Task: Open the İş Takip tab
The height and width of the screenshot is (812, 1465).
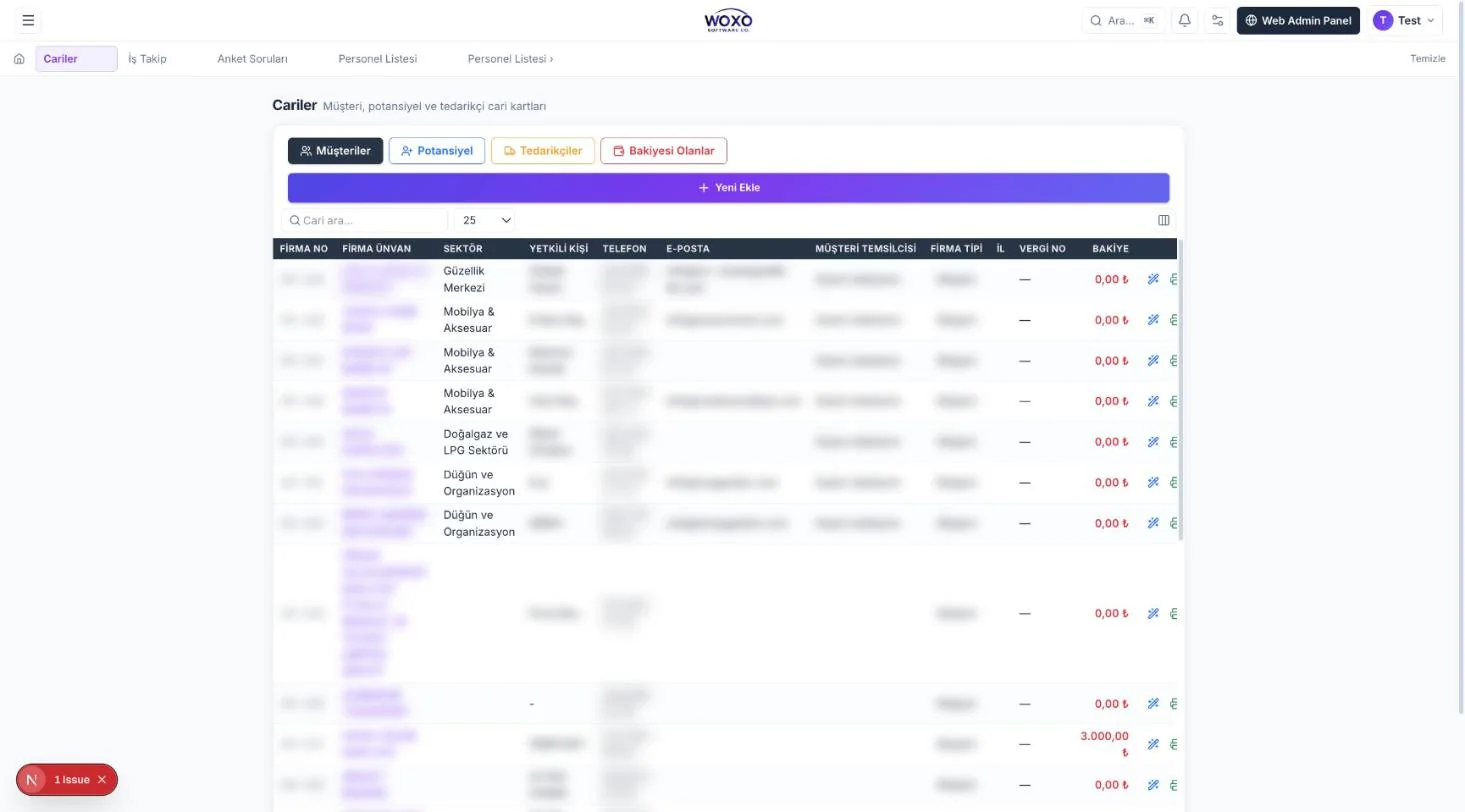Action: point(147,59)
